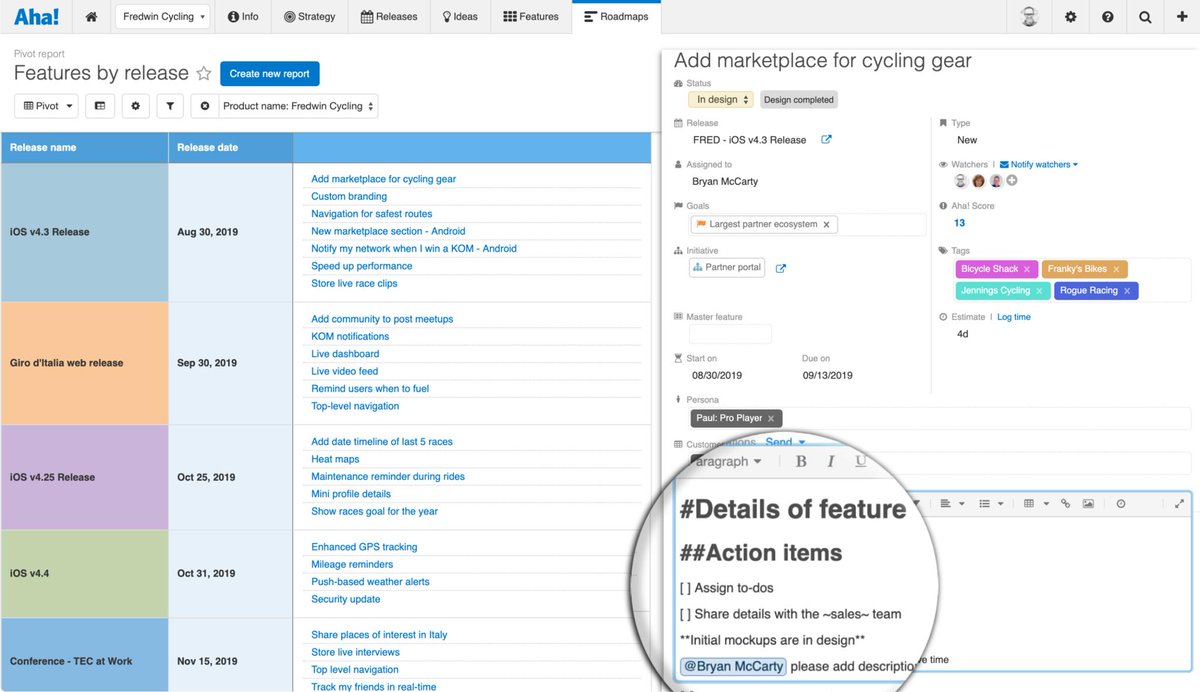Click assignee Bryan McCarty

725,182
